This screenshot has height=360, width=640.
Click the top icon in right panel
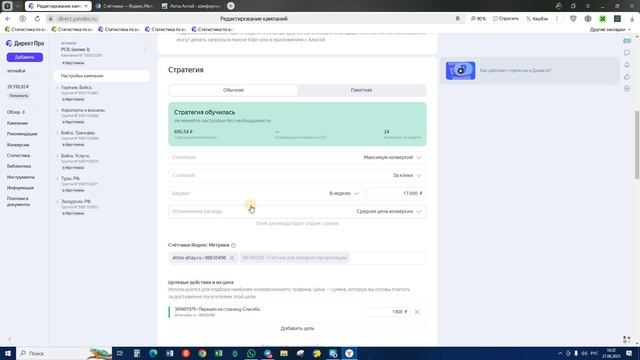pyautogui.click(x=627, y=40)
